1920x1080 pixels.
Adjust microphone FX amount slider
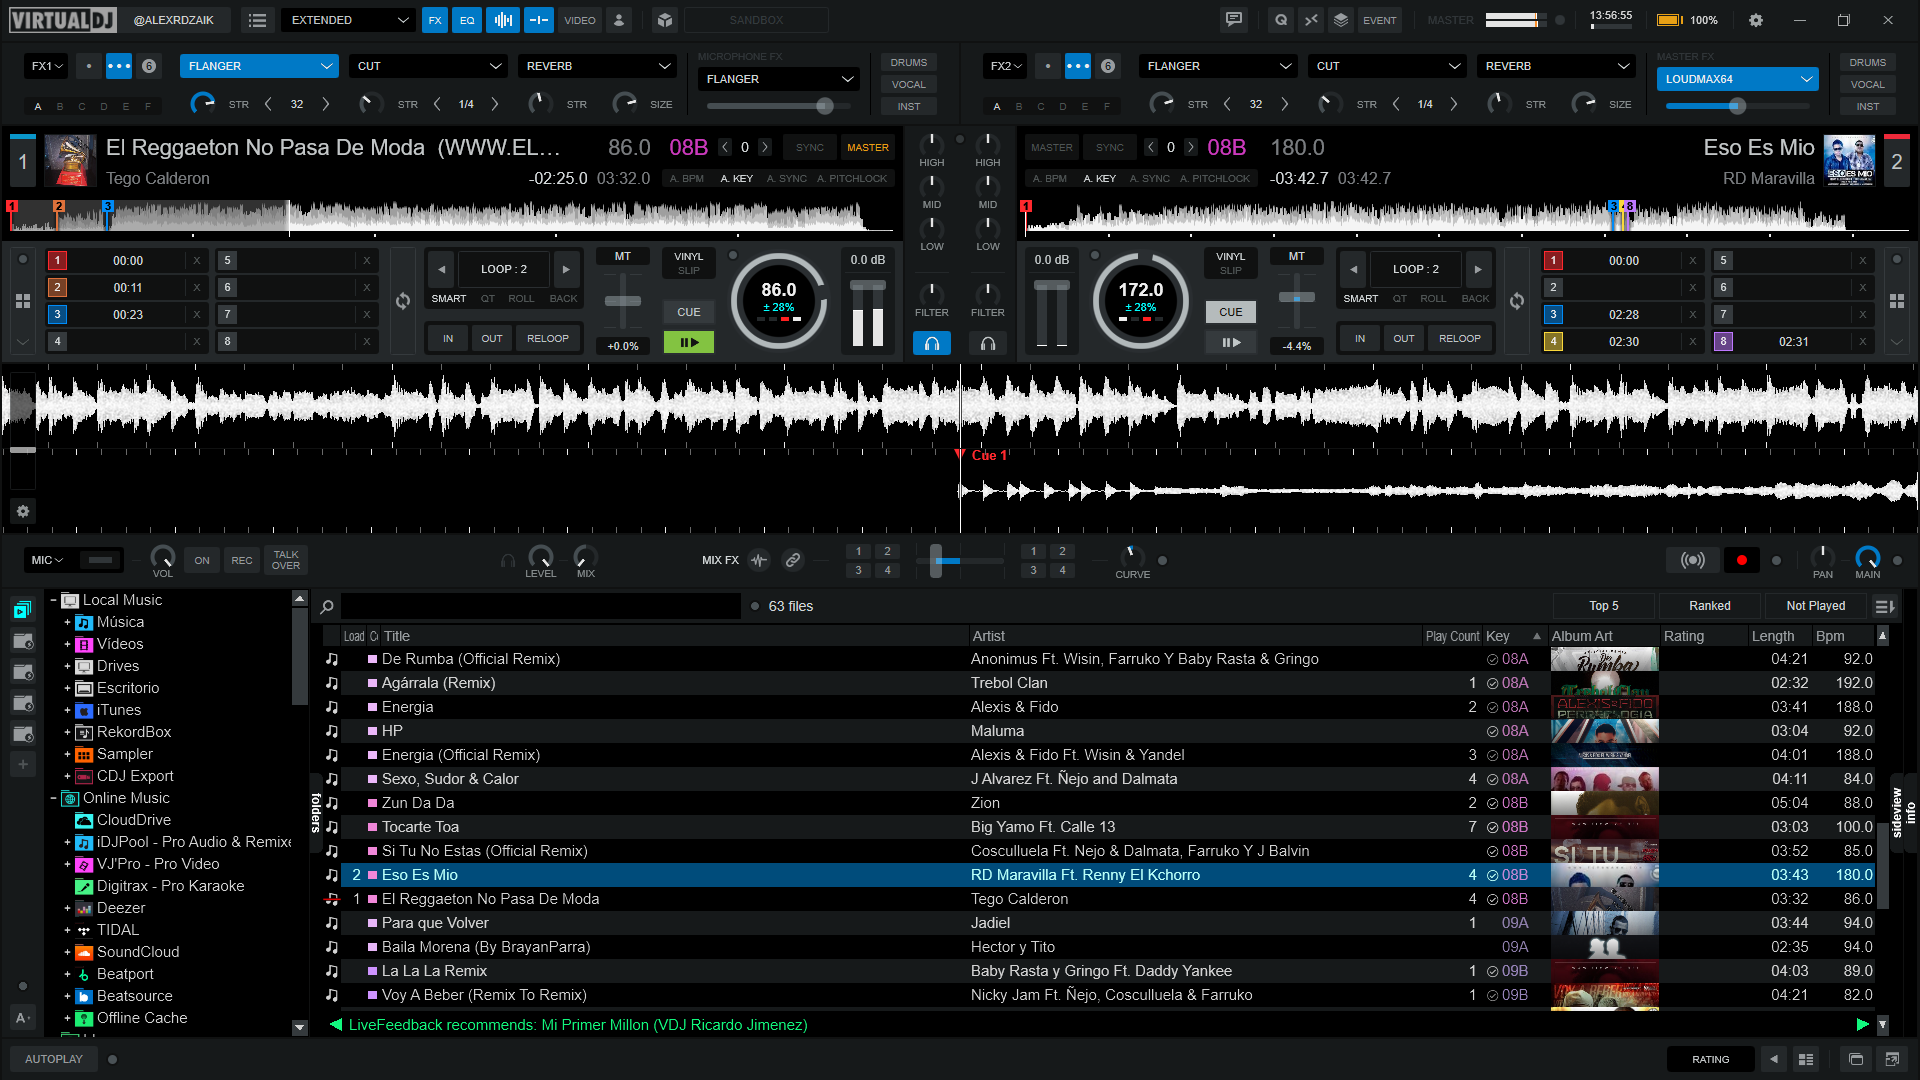(823, 106)
